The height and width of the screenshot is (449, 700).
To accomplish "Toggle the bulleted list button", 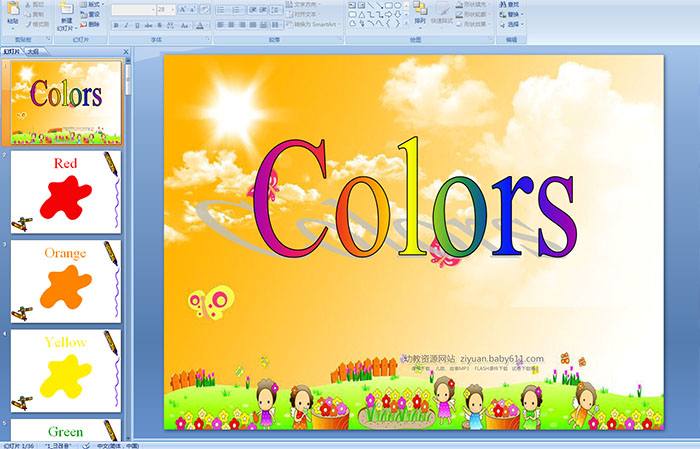I will pyautogui.click(x=222, y=9).
